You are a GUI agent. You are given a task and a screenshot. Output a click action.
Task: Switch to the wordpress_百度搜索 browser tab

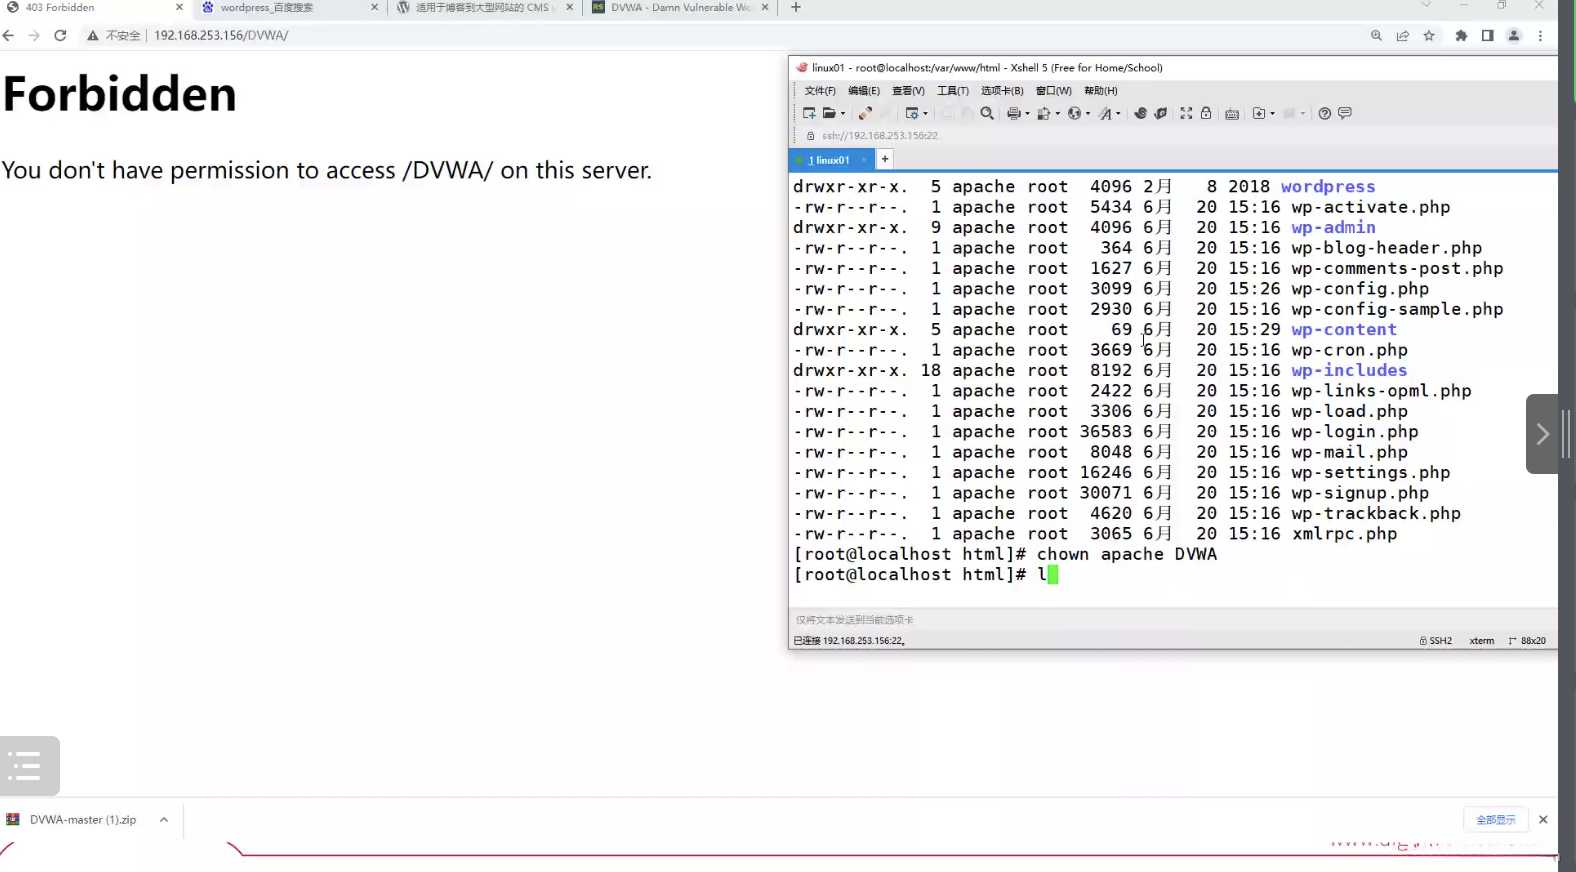tap(290, 7)
